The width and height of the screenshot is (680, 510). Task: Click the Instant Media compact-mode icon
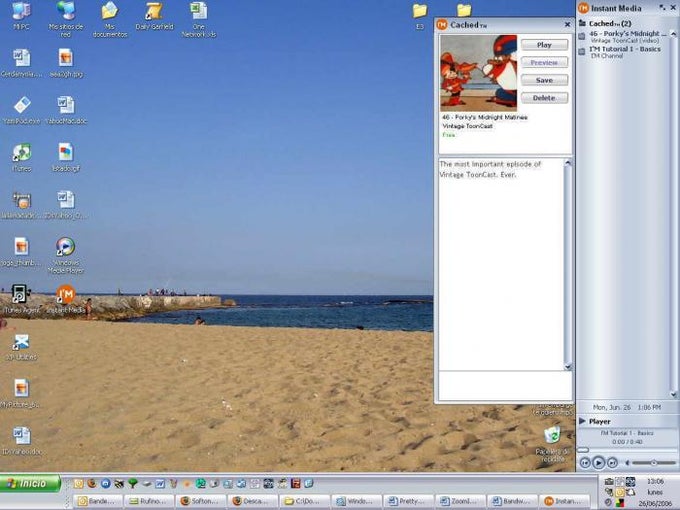coord(662,7)
